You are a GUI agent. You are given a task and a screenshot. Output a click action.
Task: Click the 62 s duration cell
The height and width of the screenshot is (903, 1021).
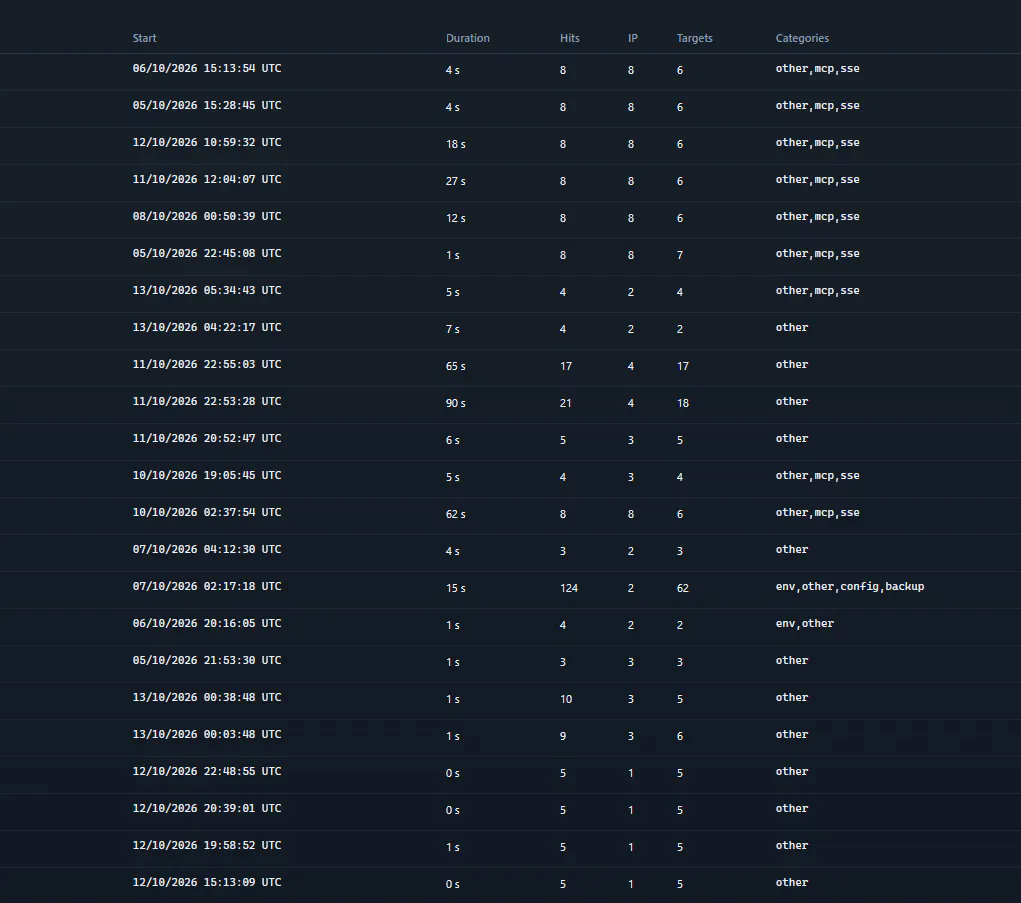point(456,514)
